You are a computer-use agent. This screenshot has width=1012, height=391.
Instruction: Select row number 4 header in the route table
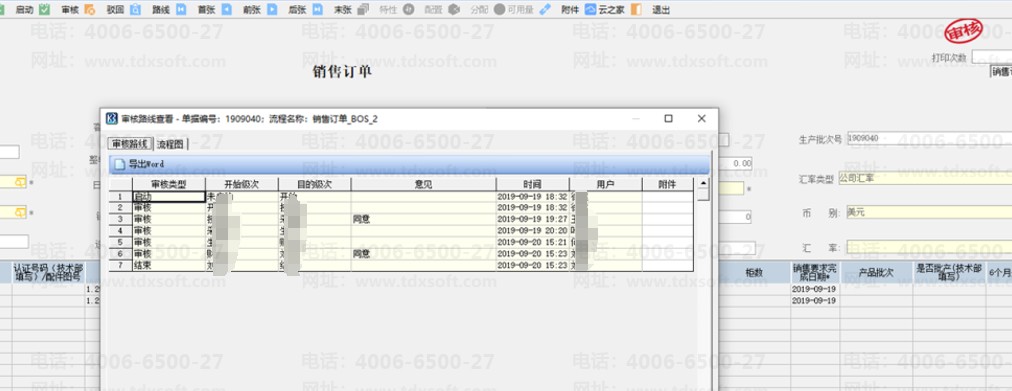(x=120, y=231)
